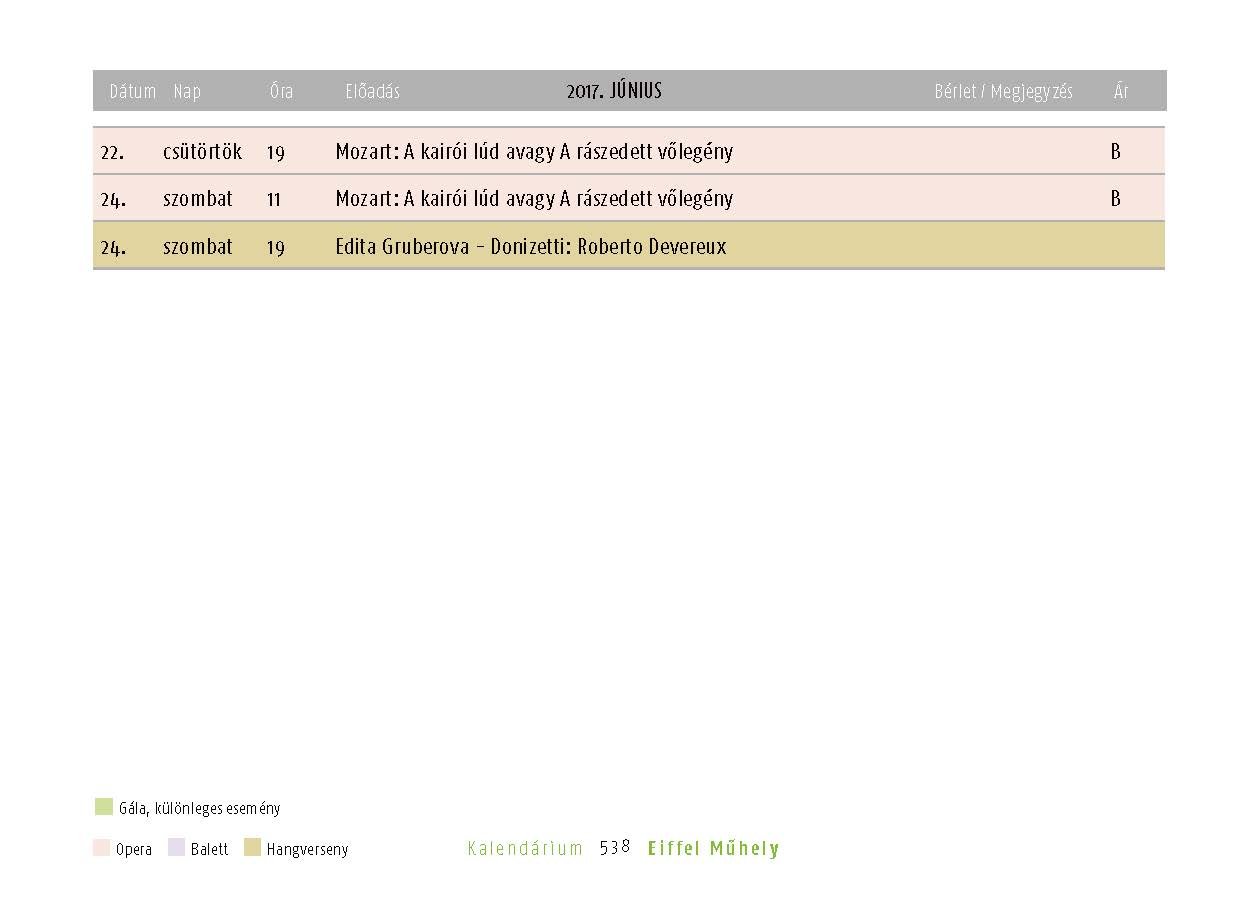Click date 24. in the Gruberova row
The image size is (1260, 906).
click(x=113, y=247)
